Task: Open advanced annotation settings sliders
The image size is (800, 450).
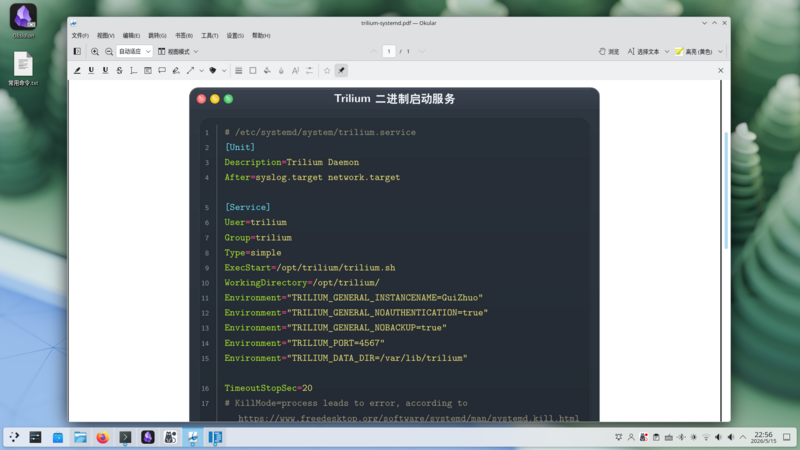Action: click(310, 71)
